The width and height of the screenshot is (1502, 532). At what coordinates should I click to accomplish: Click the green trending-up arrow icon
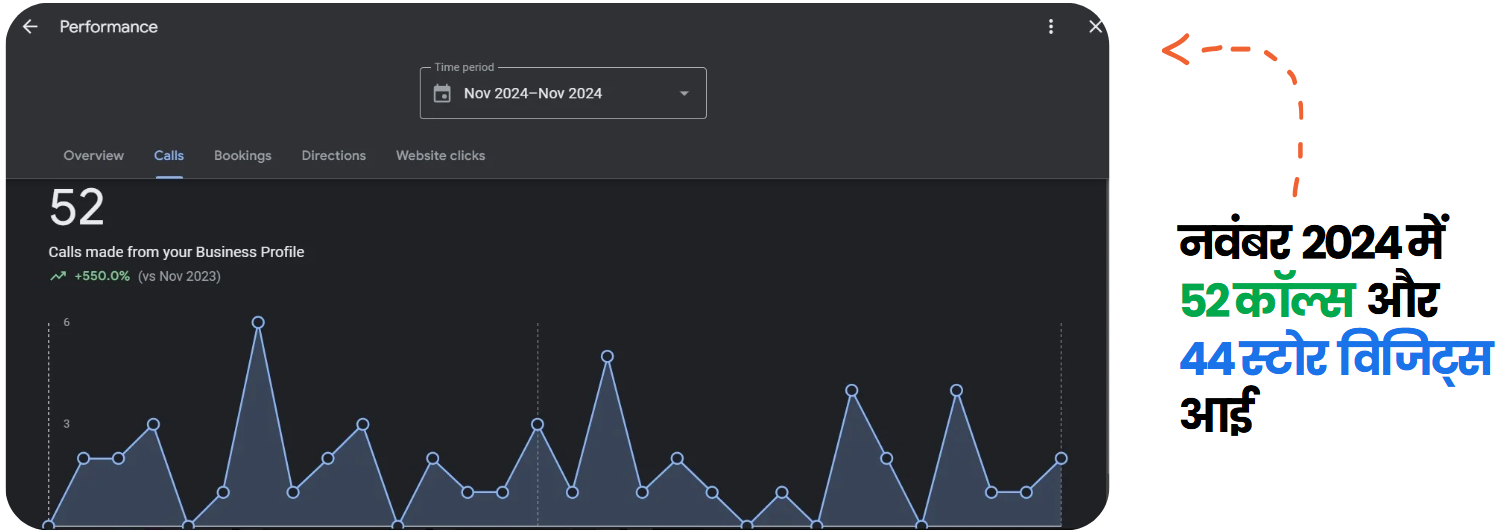tap(58, 277)
